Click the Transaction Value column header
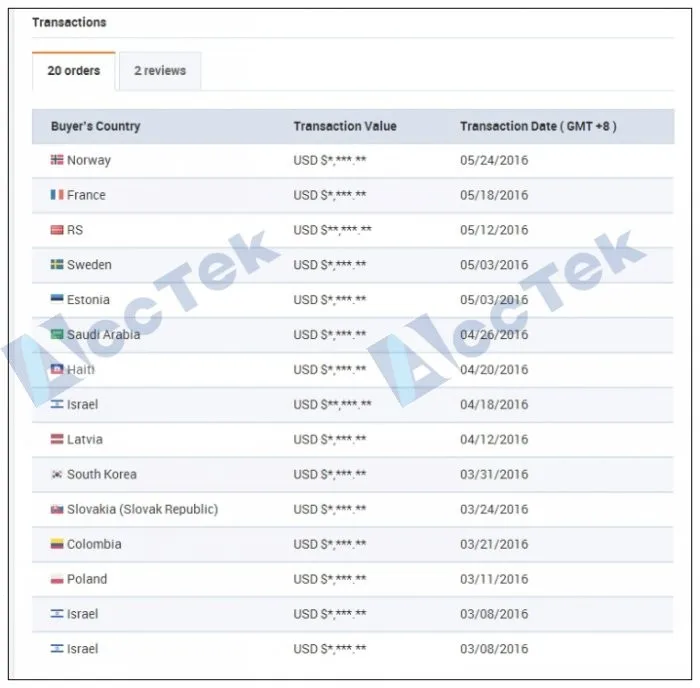Viewport: 700px width, 688px height. 345,127
